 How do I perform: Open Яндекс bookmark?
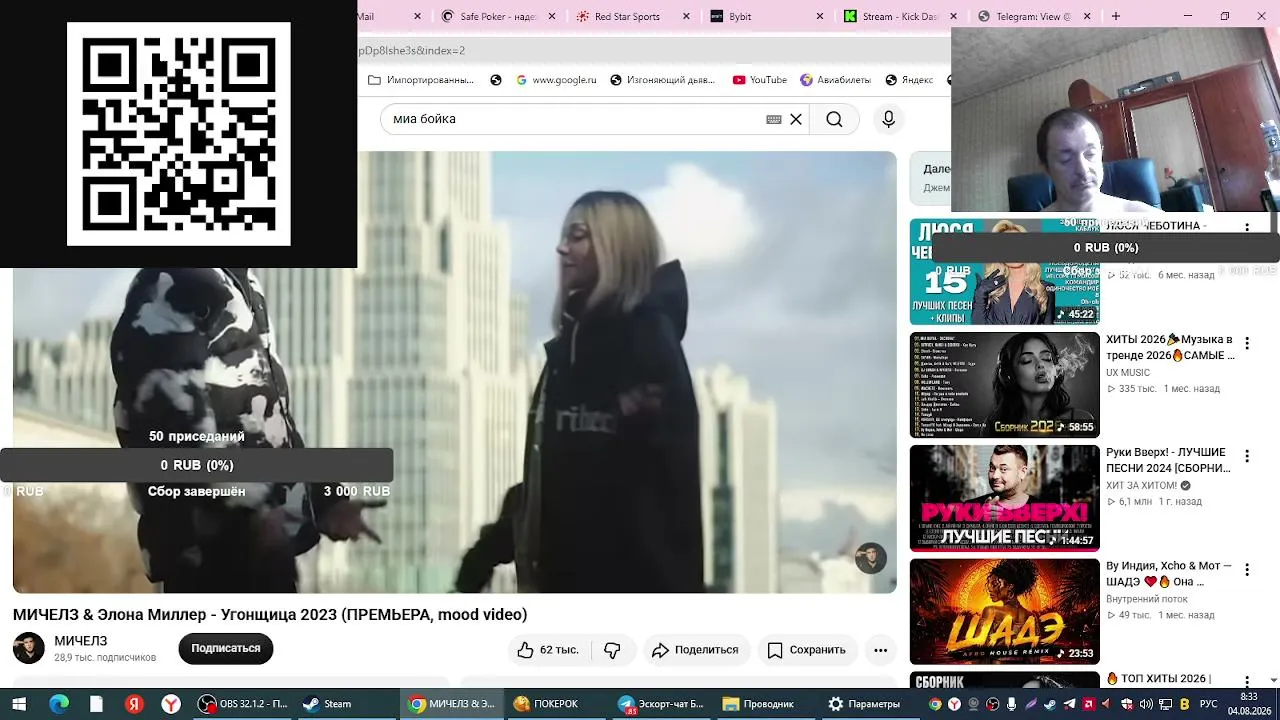coord(909,80)
